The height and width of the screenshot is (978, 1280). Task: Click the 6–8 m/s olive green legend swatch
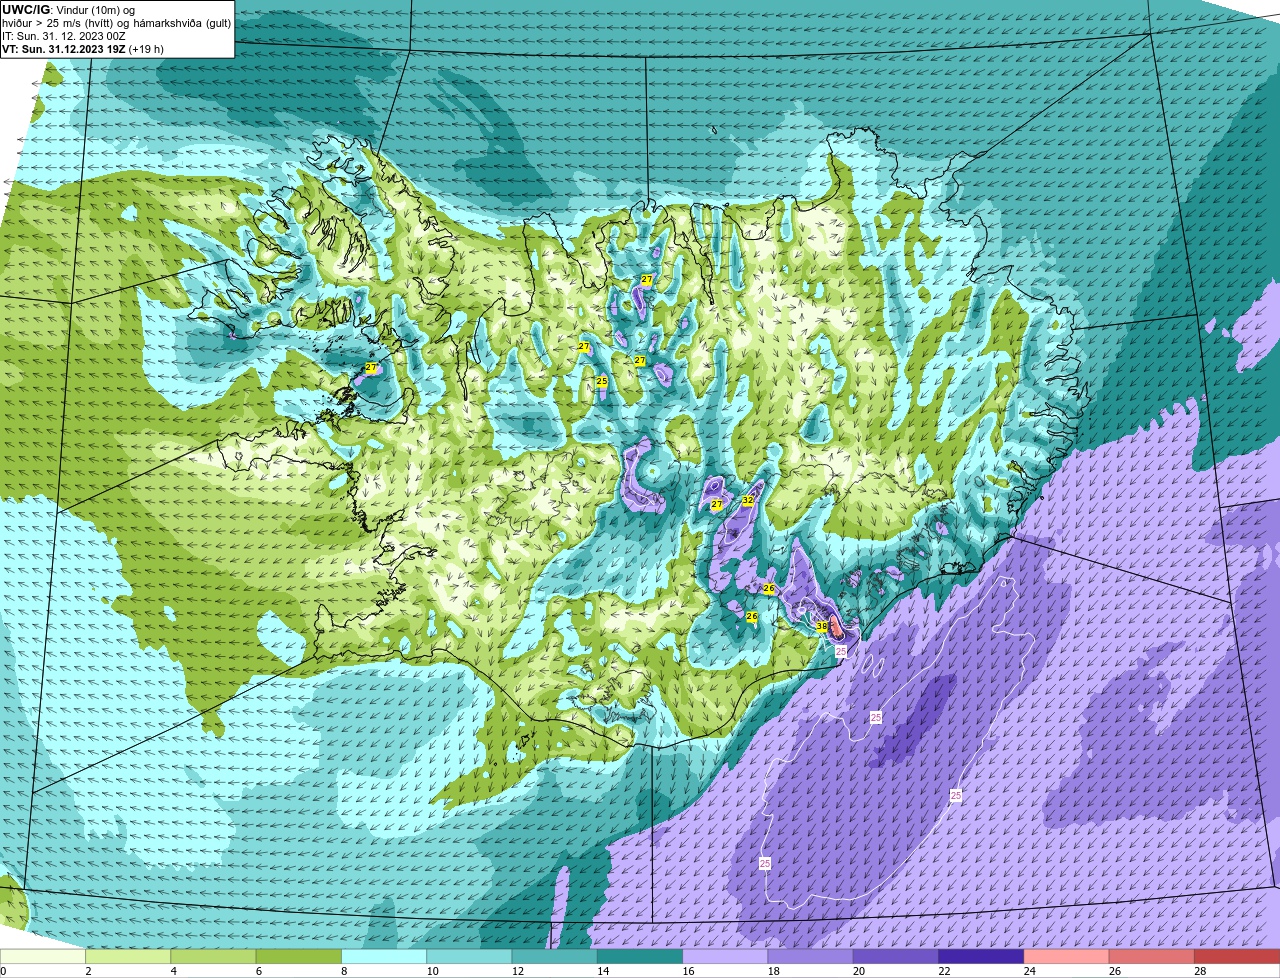tap(299, 956)
